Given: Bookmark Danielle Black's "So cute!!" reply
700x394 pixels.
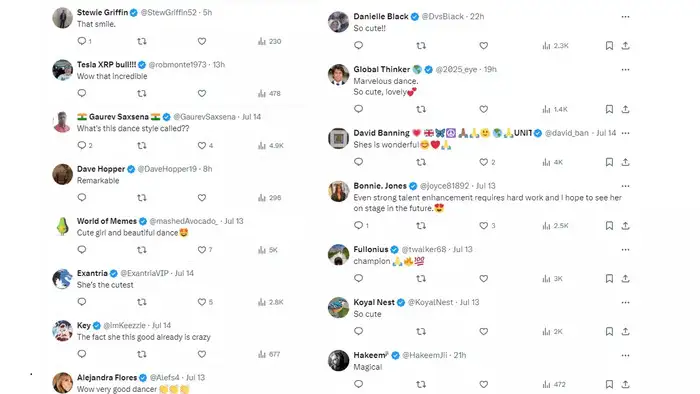Looking at the screenshot, I should [609, 46].
